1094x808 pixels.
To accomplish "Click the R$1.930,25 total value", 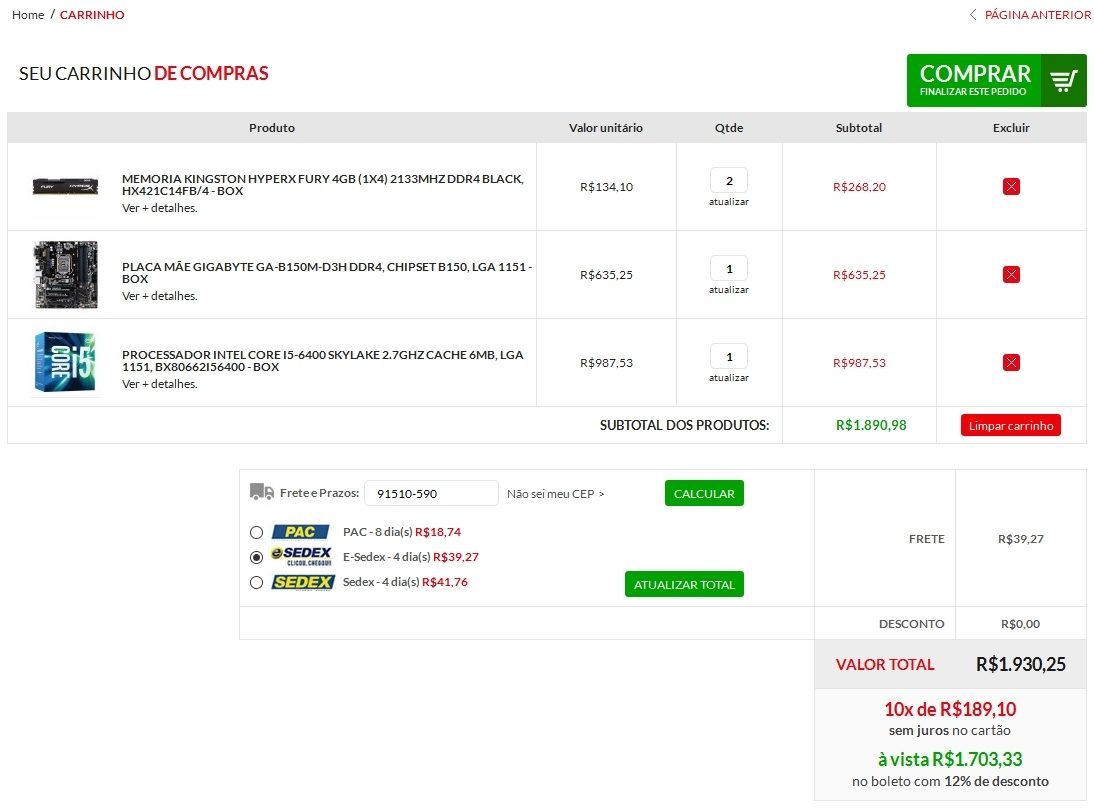I will 1021,664.
